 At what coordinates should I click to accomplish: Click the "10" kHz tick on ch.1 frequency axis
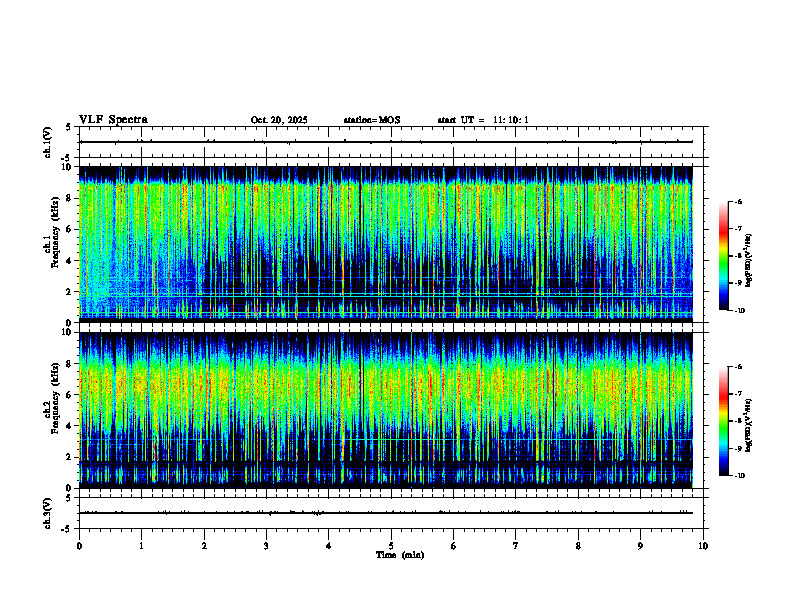(x=67, y=167)
